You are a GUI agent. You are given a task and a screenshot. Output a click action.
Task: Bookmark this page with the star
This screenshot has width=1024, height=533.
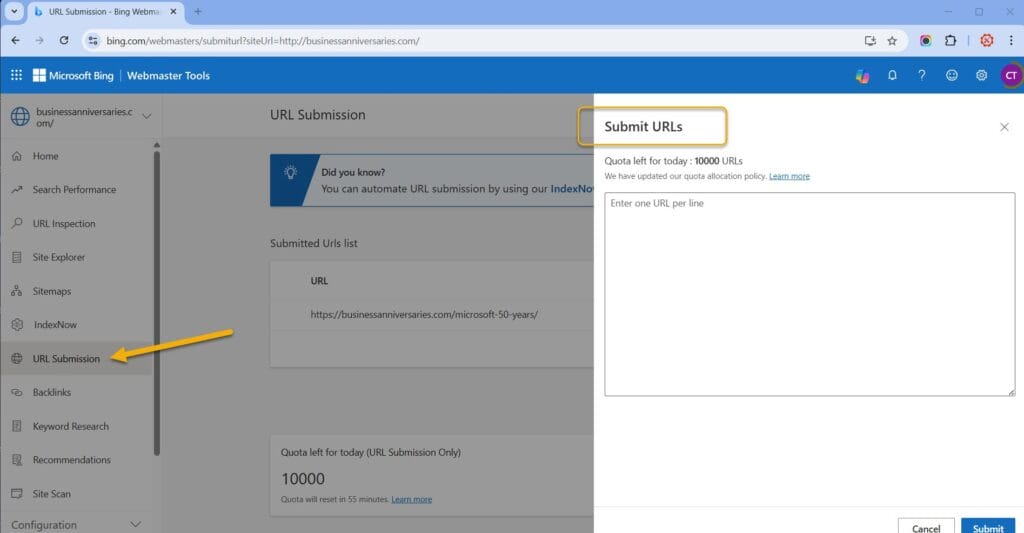pos(892,40)
